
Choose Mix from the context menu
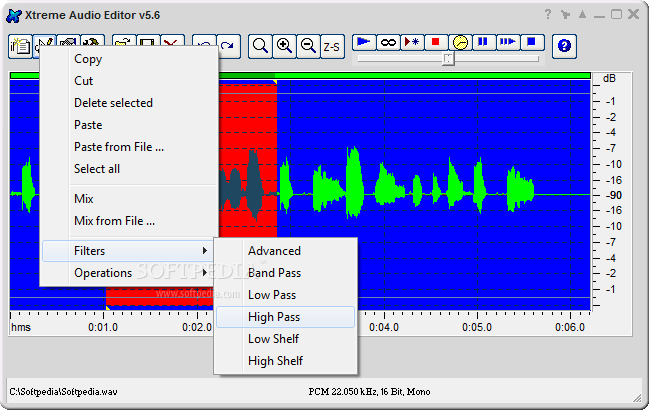84,199
